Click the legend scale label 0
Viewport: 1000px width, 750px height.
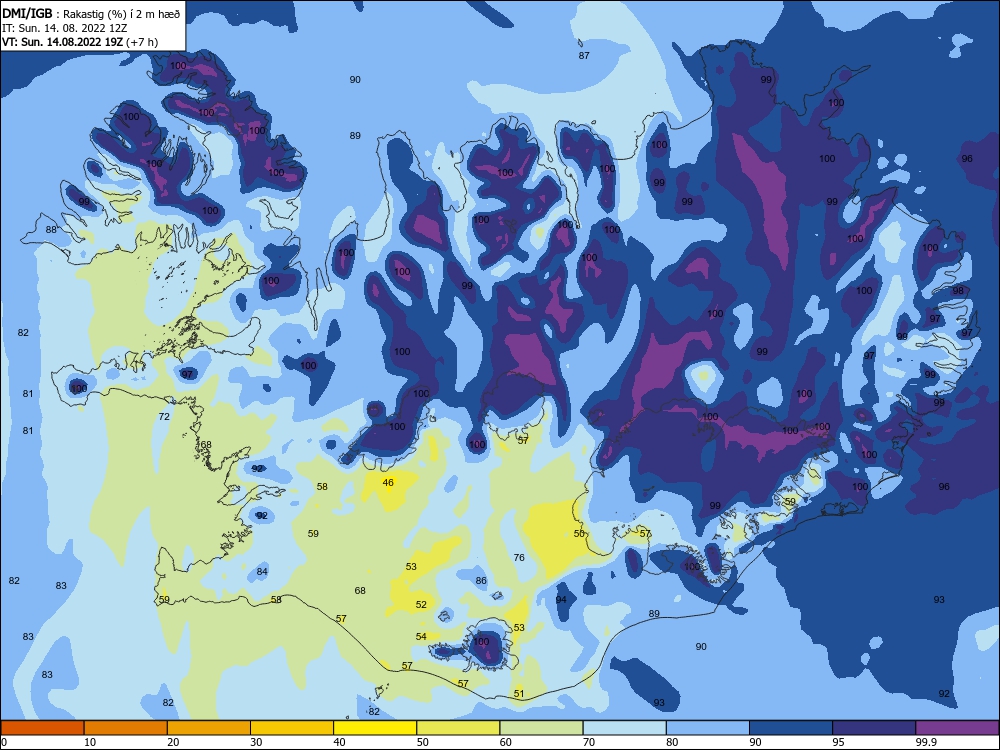click(x=4, y=742)
